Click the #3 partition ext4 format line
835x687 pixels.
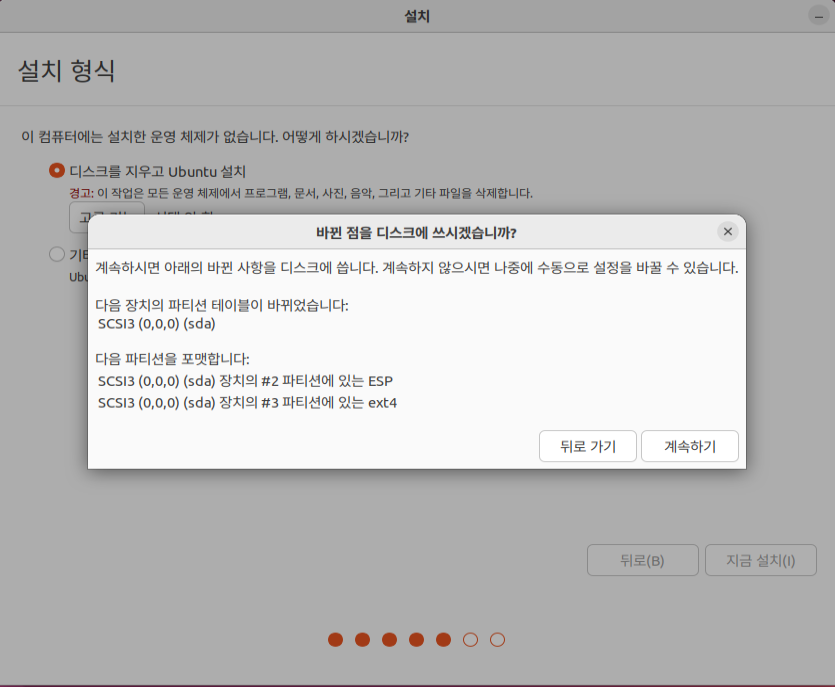click(x=247, y=403)
